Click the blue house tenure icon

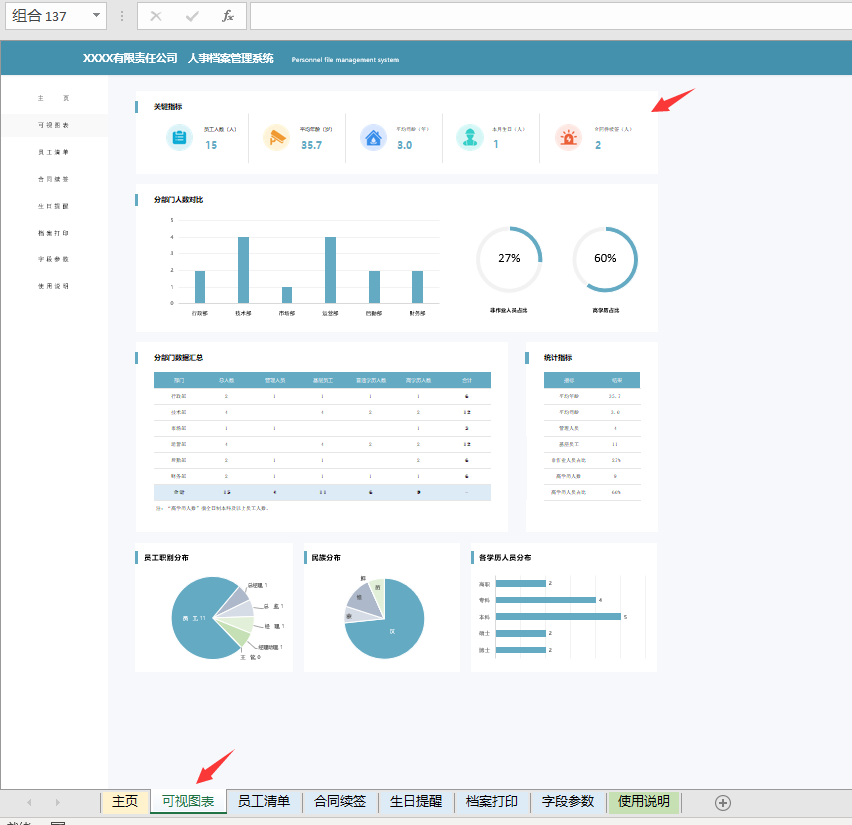[x=373, y=138]
